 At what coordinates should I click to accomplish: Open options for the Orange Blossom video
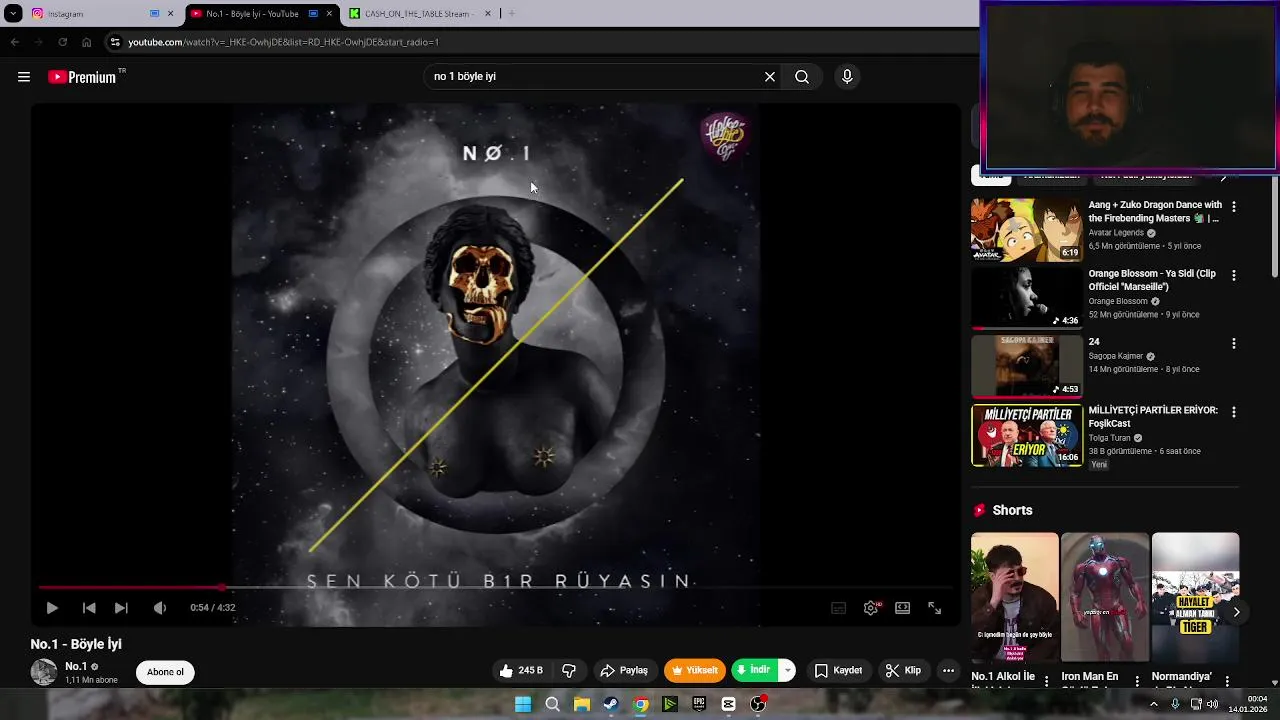1233,275
